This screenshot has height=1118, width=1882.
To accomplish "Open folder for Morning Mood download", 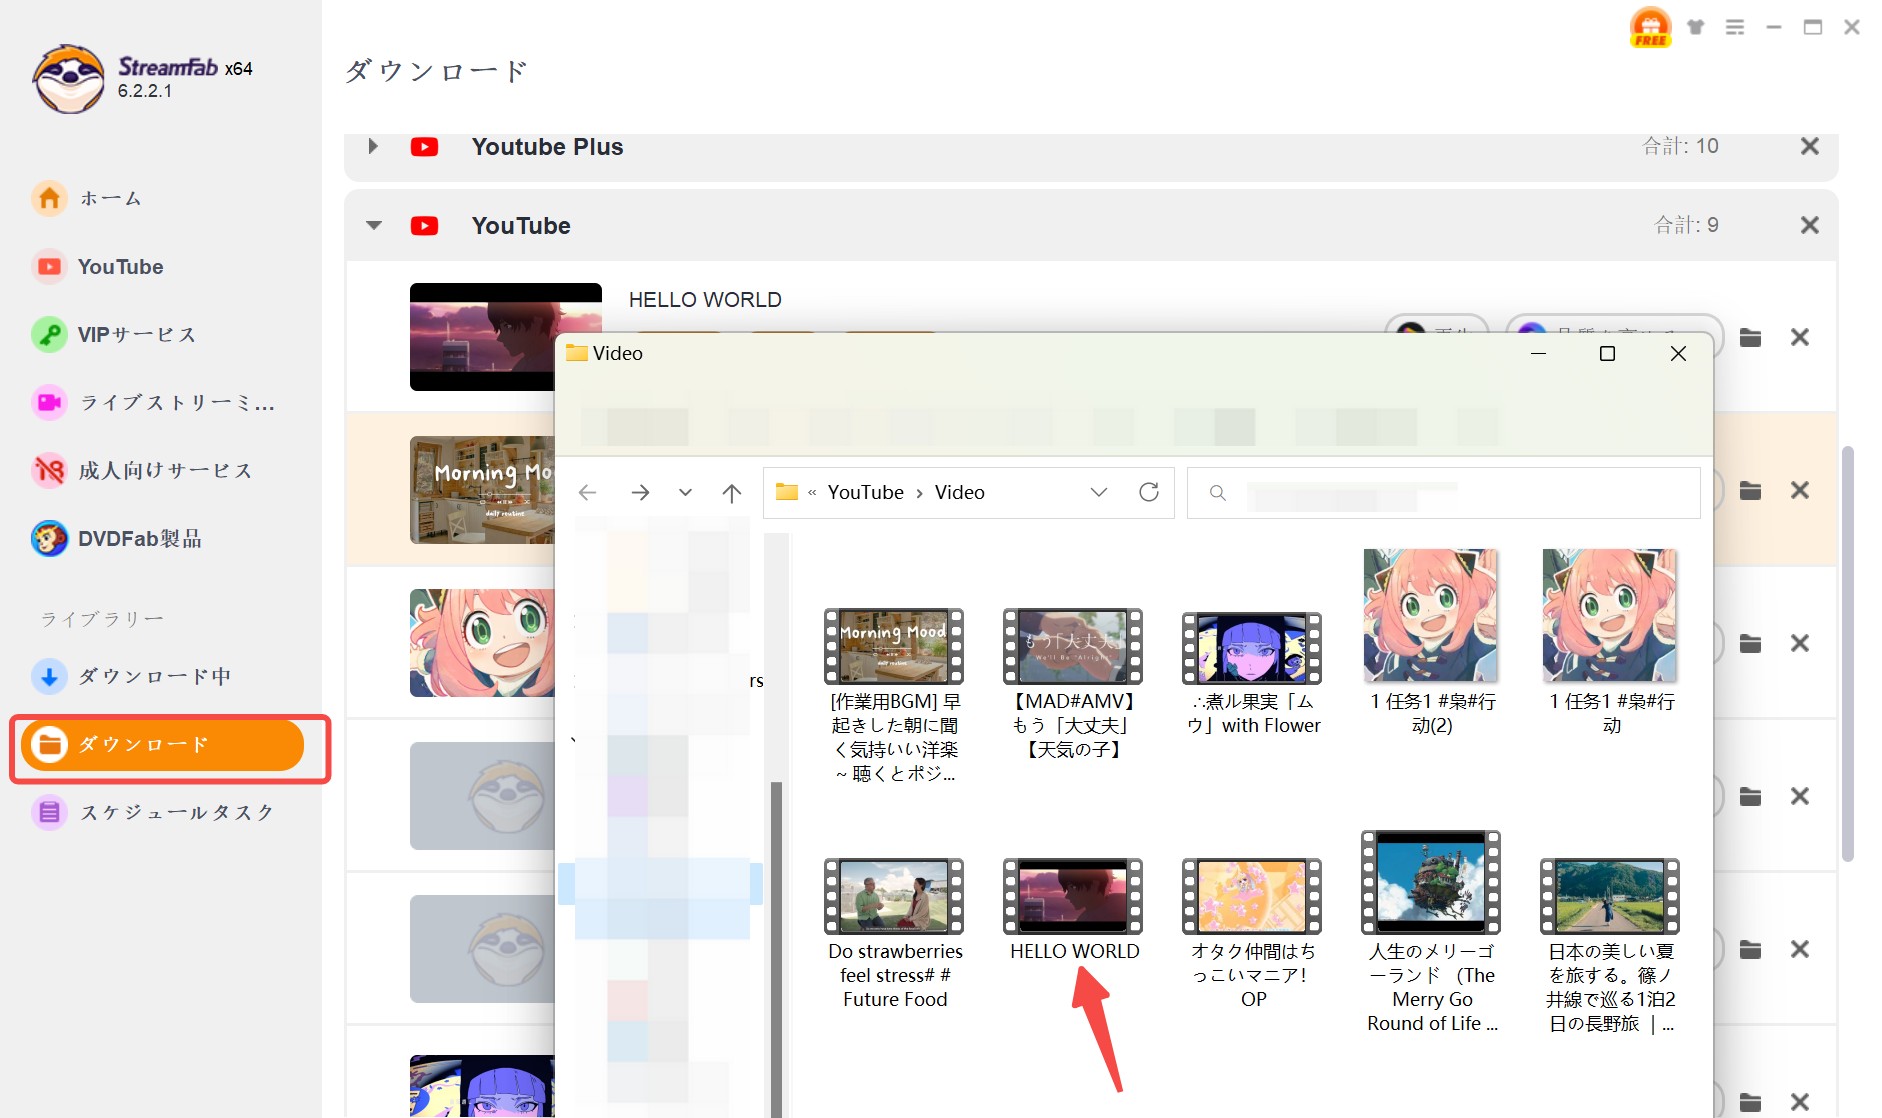I will pyautogui.click(x=1750, y=491).
